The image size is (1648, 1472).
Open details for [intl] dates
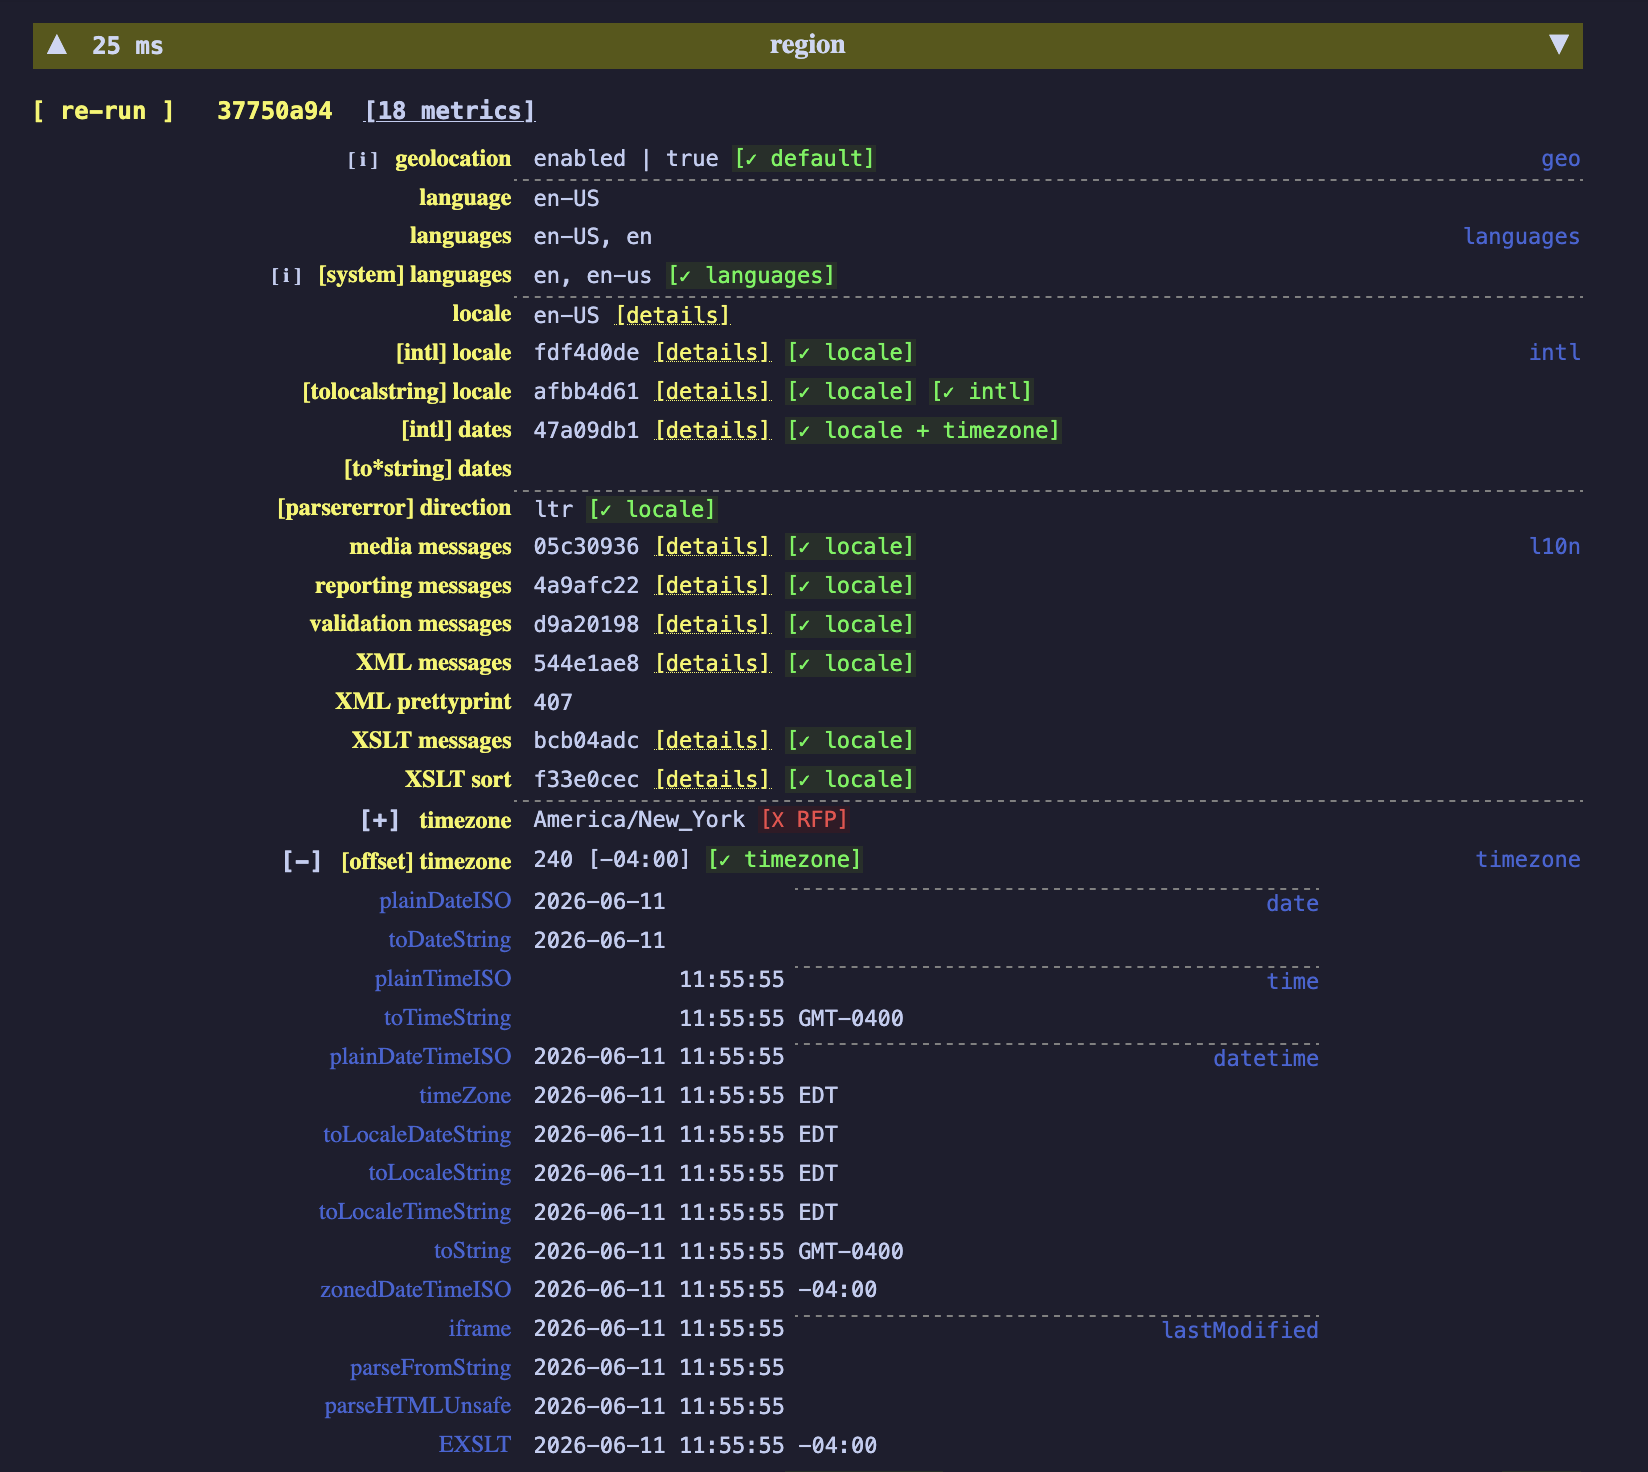pos(713,431)
